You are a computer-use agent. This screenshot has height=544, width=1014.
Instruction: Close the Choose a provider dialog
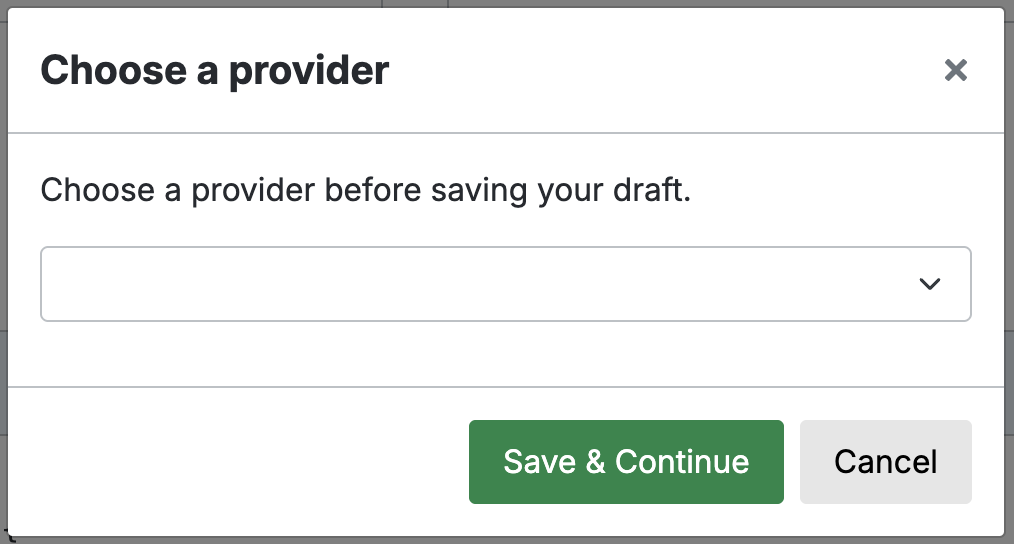point(956,70)
